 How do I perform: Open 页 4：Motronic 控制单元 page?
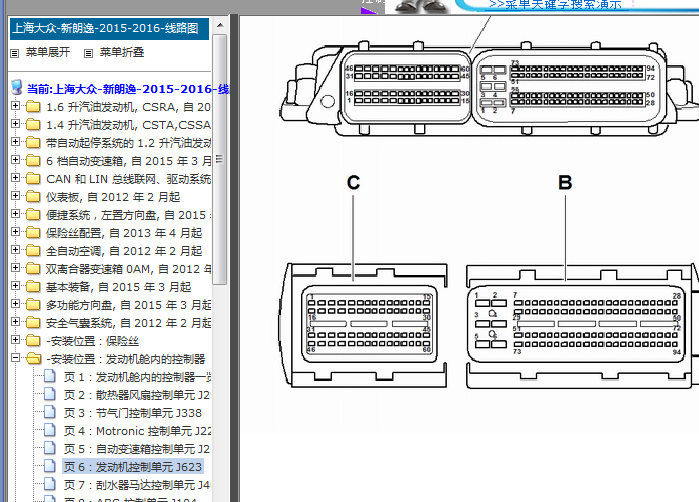137,431
